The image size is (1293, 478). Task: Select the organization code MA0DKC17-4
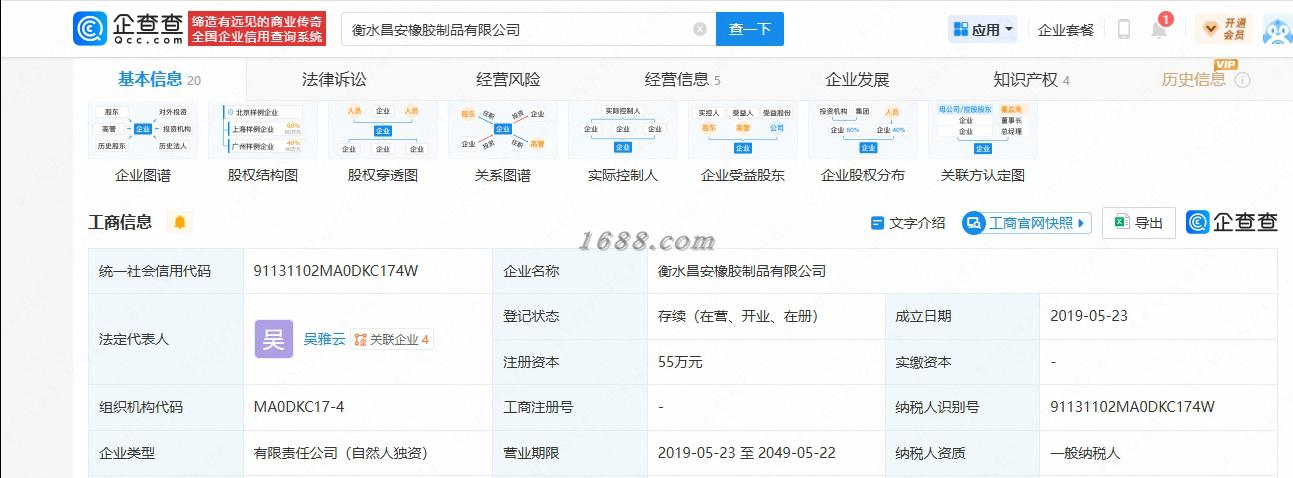[x=299, y=407]
